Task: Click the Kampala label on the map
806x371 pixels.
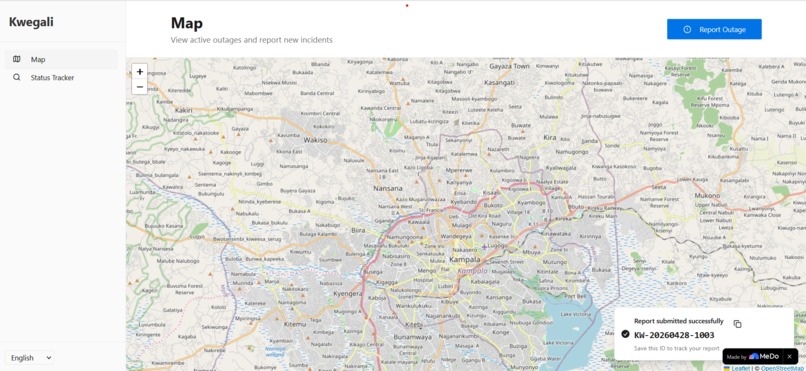Action: [x=464, y=259]
